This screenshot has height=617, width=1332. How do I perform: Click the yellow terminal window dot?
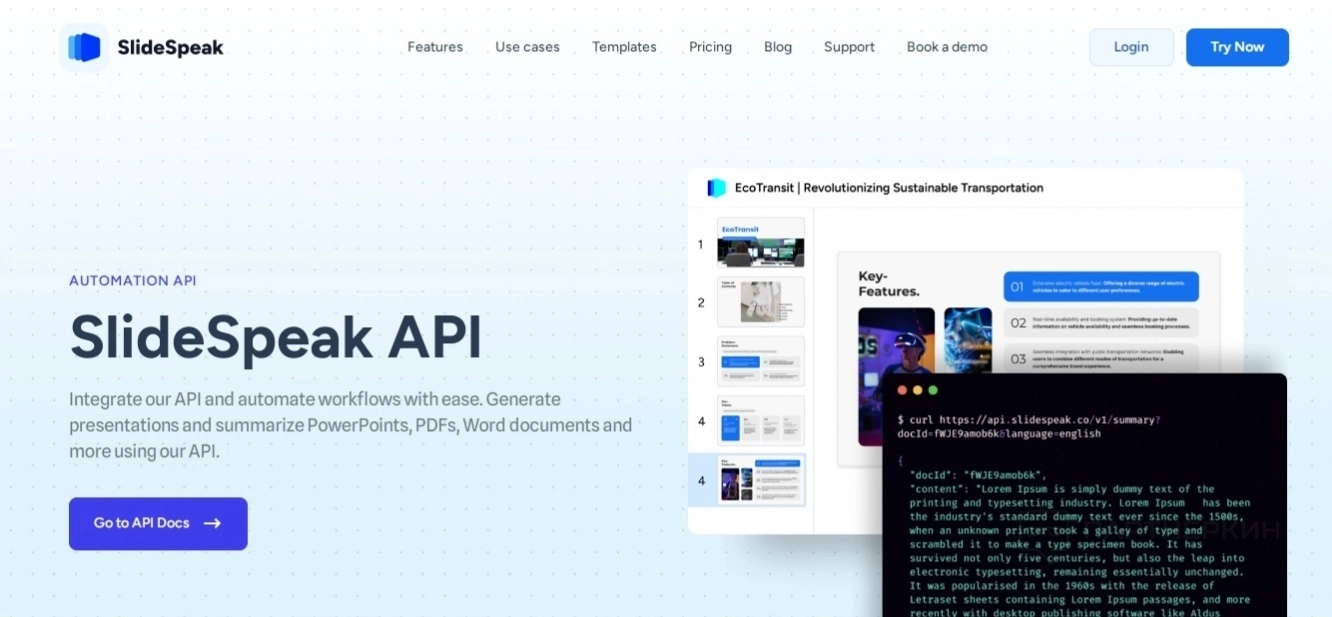tap(918, 390)
